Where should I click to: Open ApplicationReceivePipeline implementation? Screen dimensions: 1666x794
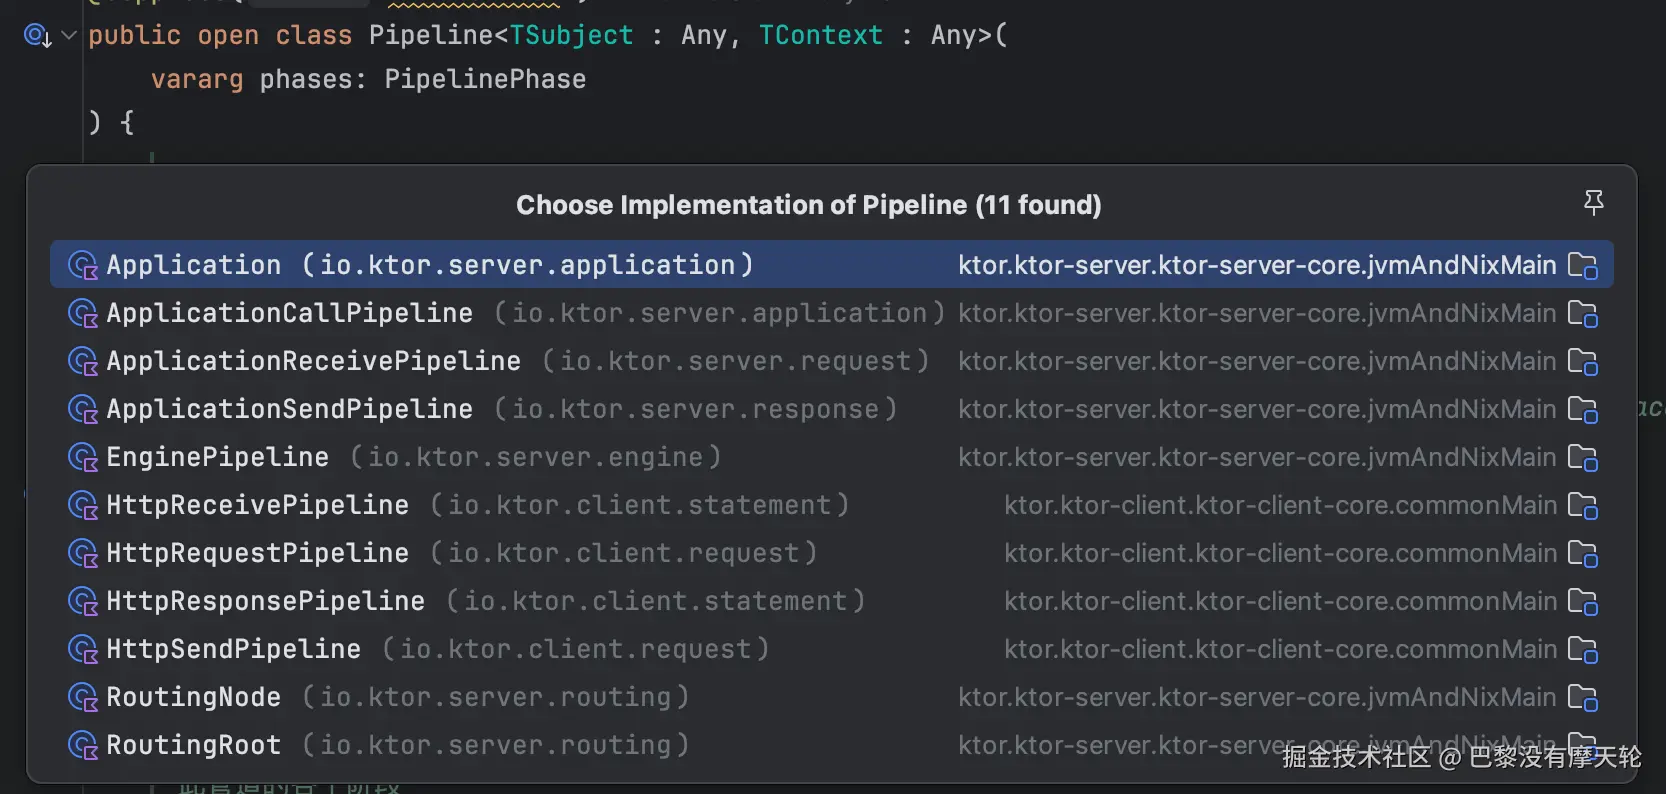click(313, 361)
